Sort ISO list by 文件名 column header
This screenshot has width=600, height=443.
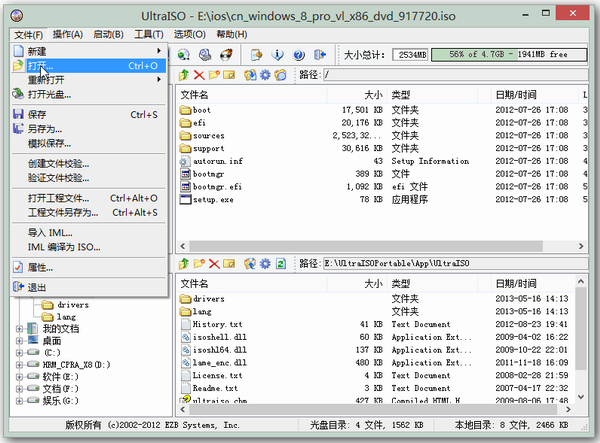click(251, 94)
